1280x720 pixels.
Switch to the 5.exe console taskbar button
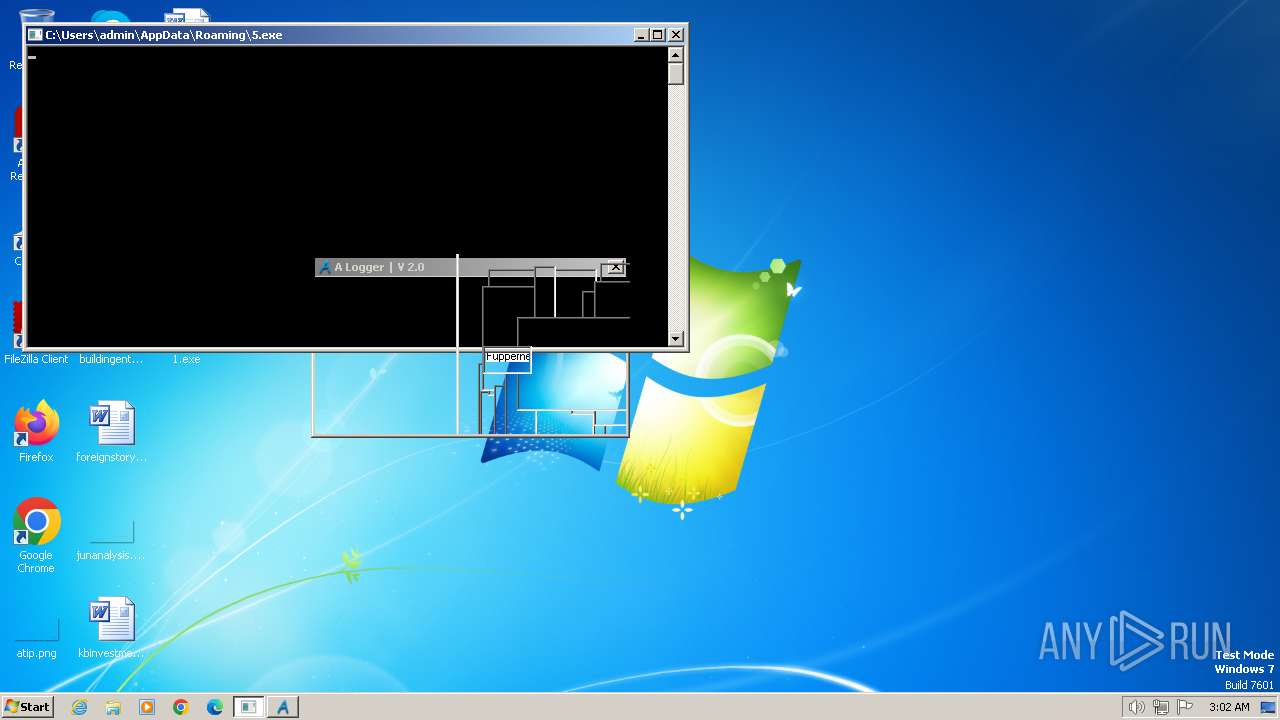coord(249,707)
